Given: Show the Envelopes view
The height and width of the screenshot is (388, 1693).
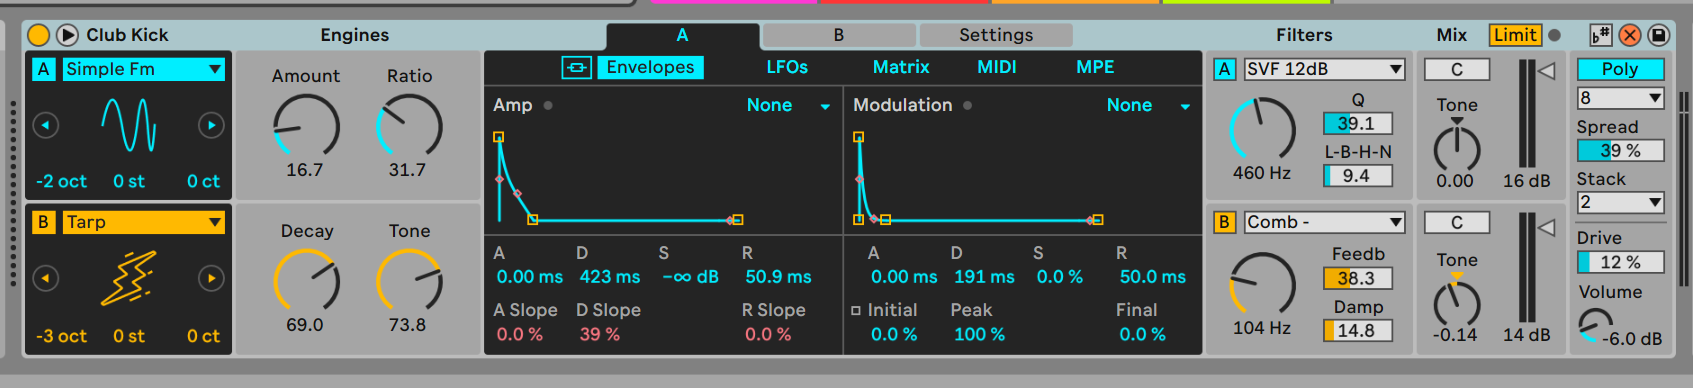Looking at the screenshot, I should [x=650, y=67].
